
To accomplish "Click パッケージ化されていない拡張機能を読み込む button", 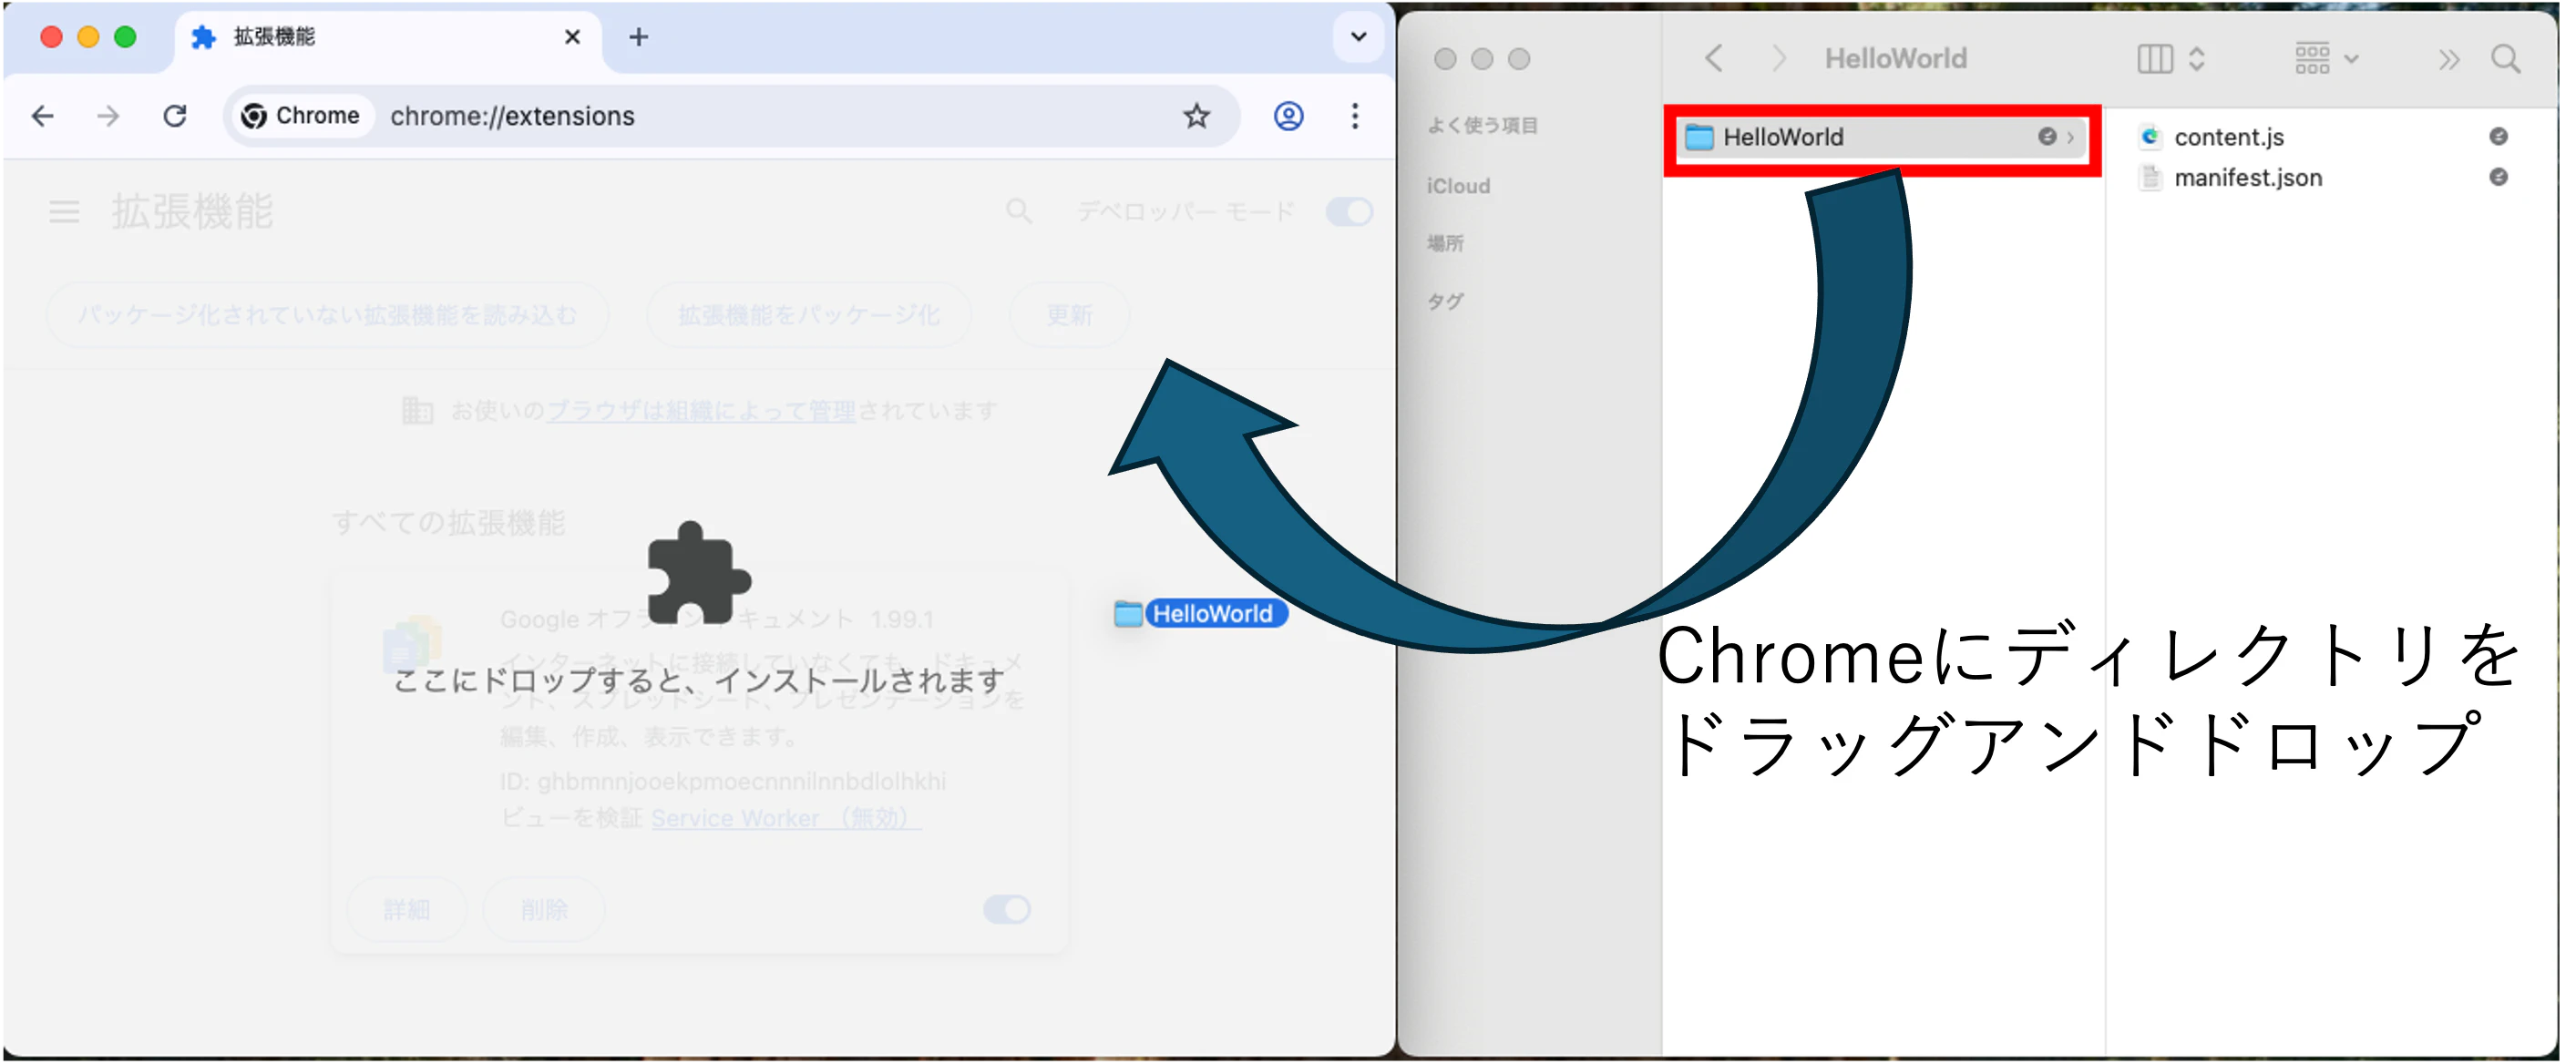I will coord(327,315).
